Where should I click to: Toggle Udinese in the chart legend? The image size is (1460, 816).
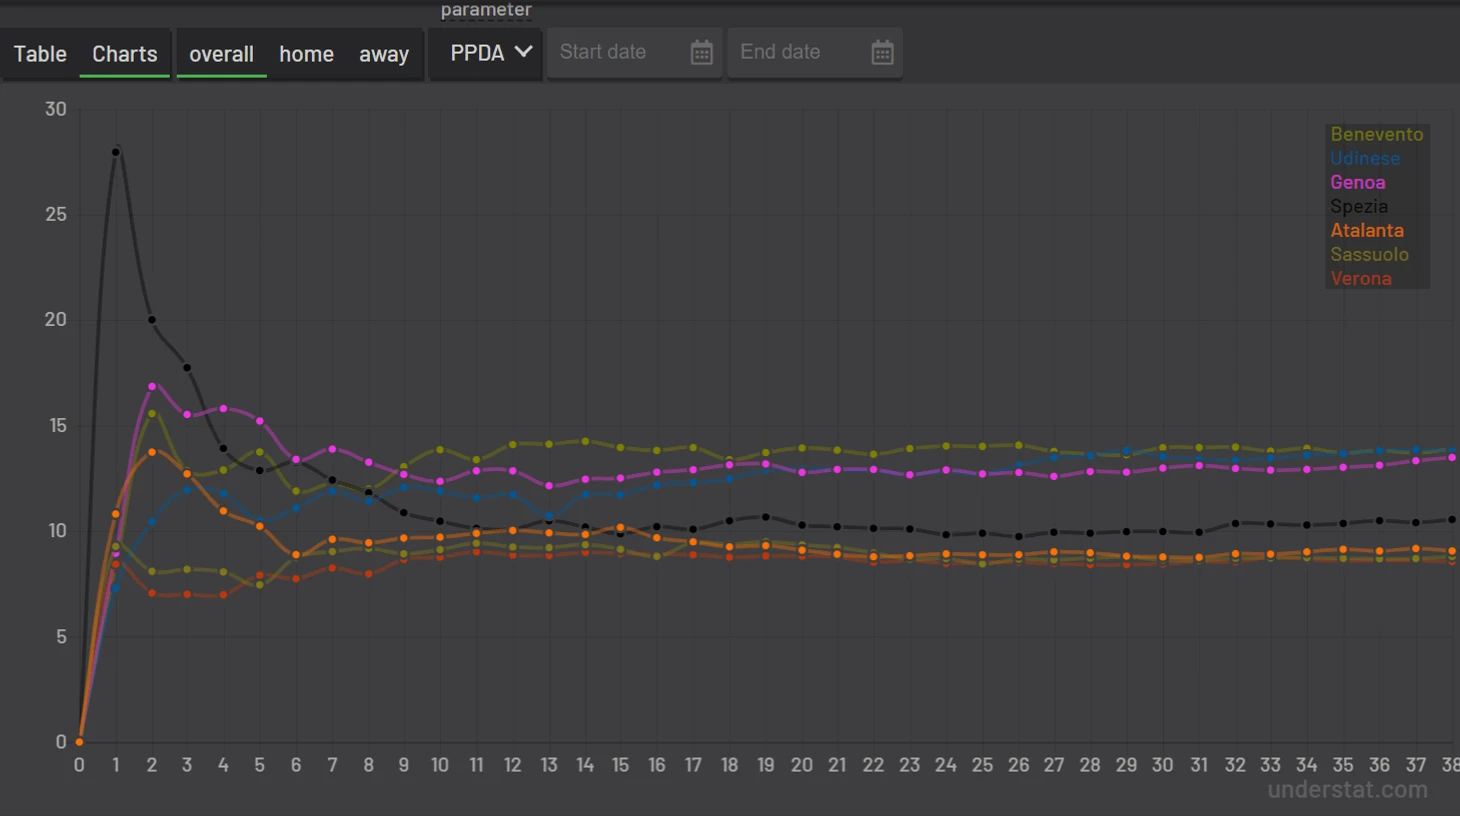(1365, 158)
